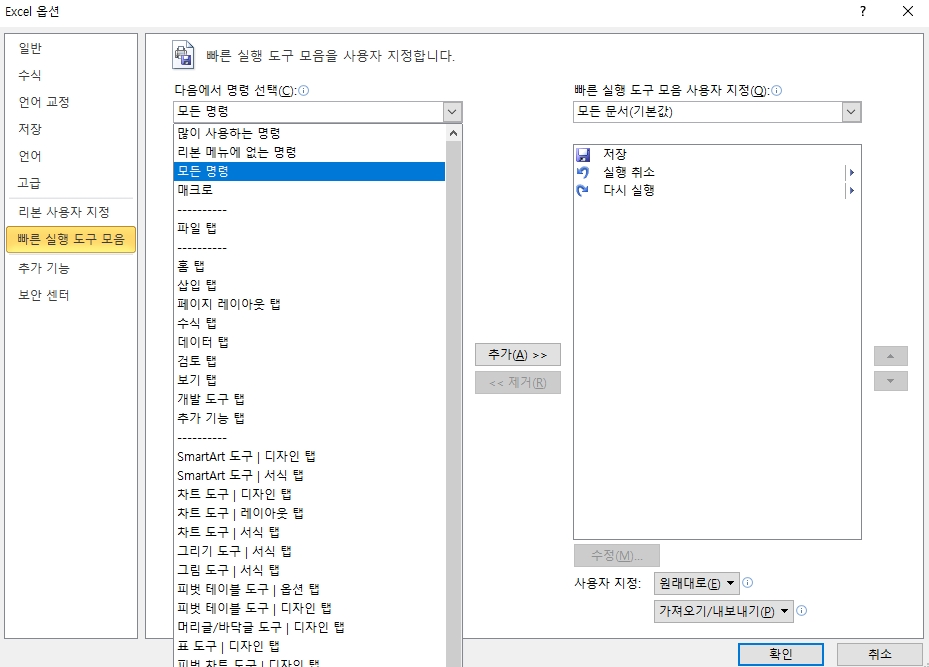The height and width of the screenshot is (667, 929).
Task: Open the 언어 options category
Action: (71, 156)
